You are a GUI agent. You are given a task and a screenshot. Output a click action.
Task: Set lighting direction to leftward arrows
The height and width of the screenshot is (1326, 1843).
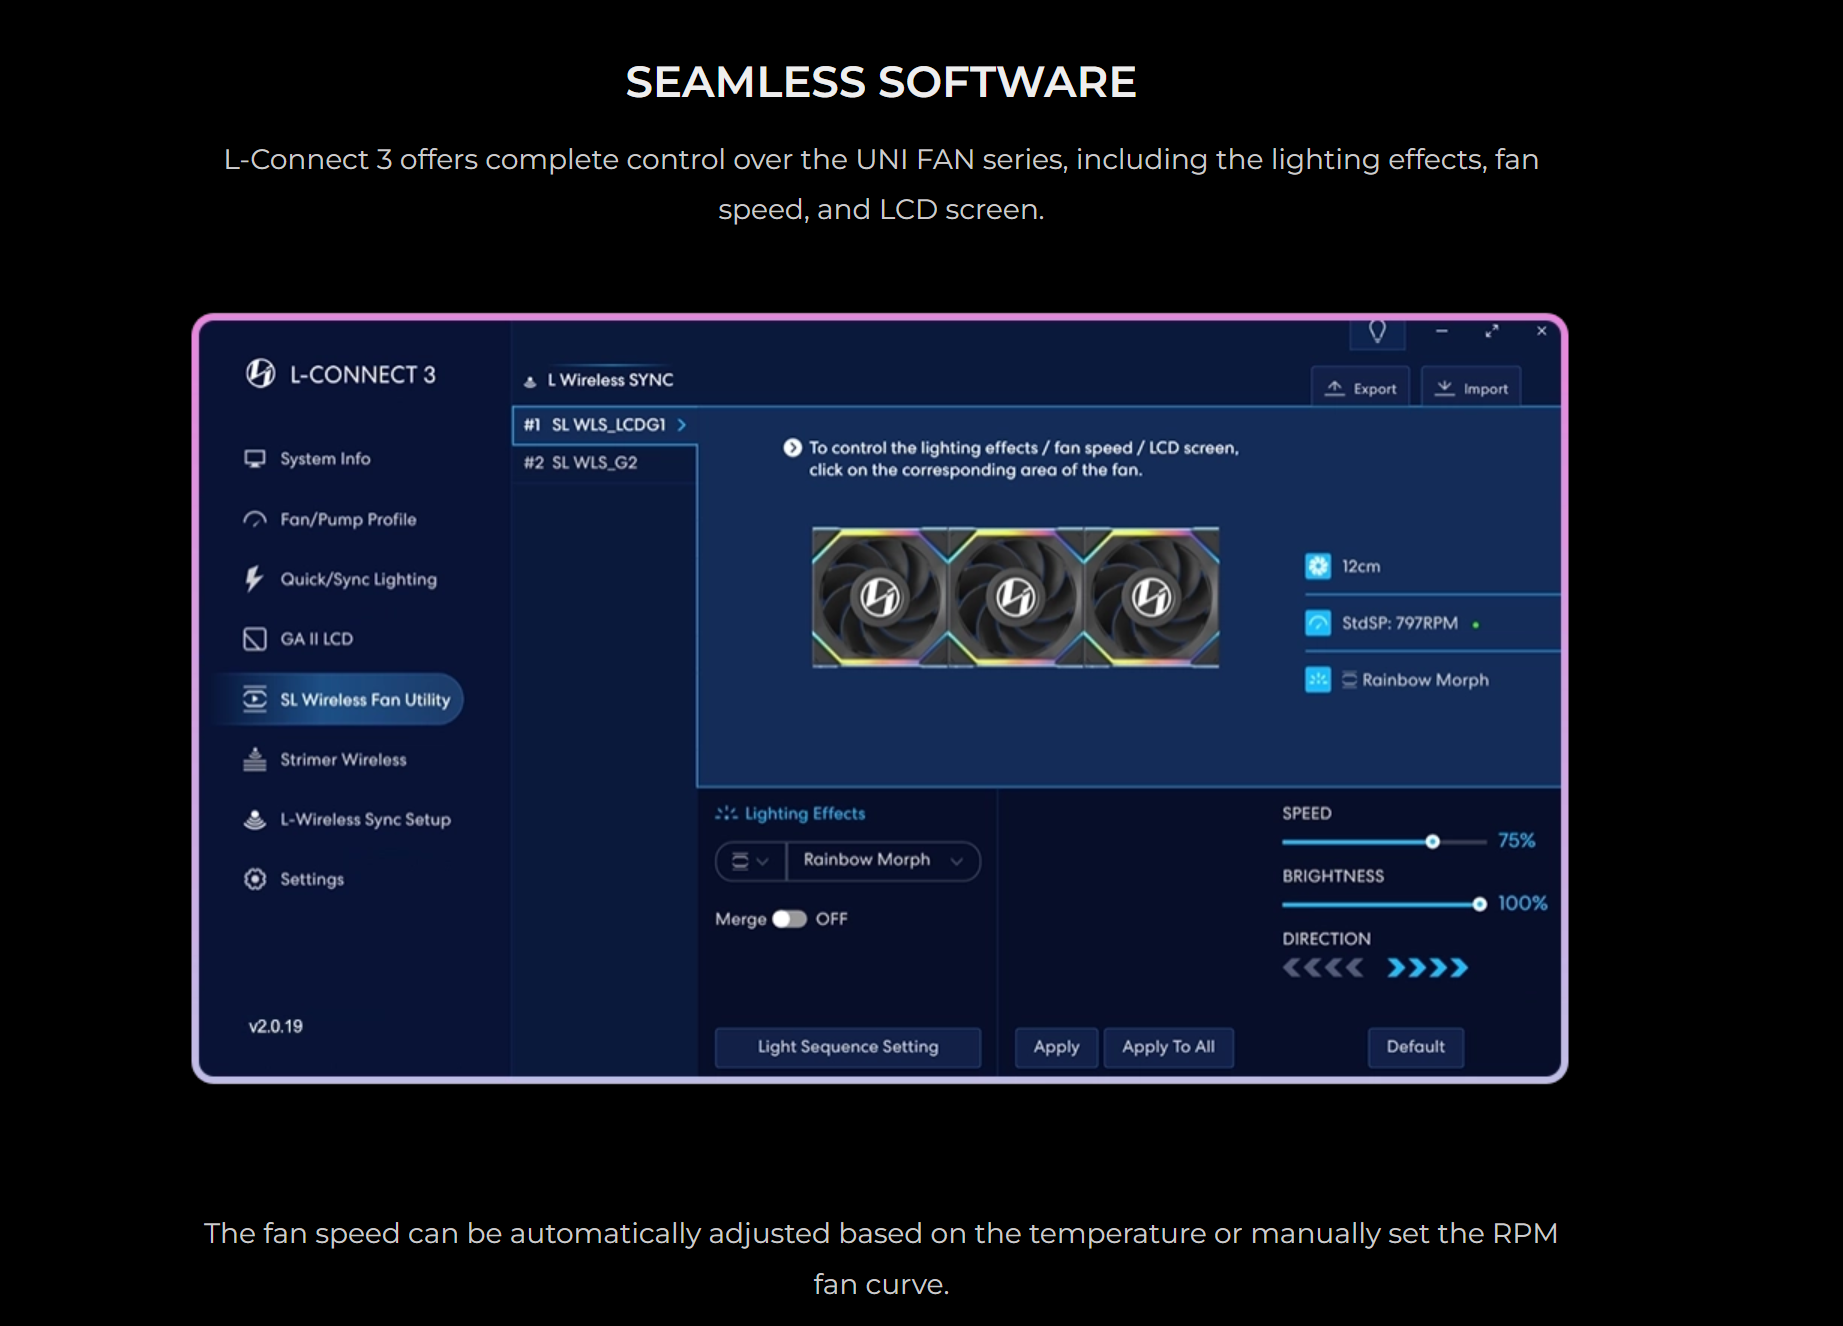[1323, 967]
